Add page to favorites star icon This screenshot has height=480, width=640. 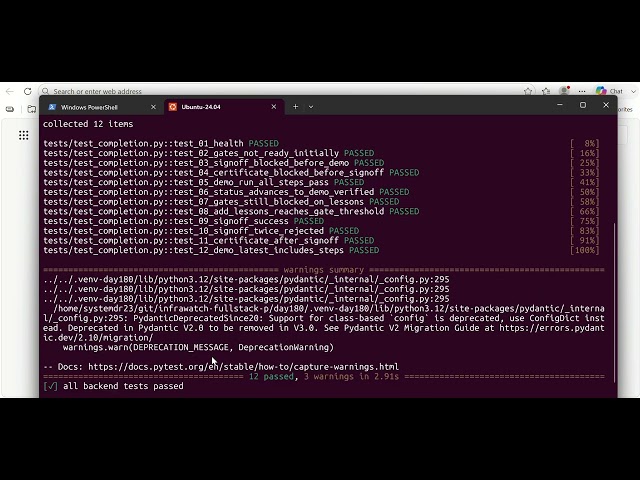coord(528,91)
